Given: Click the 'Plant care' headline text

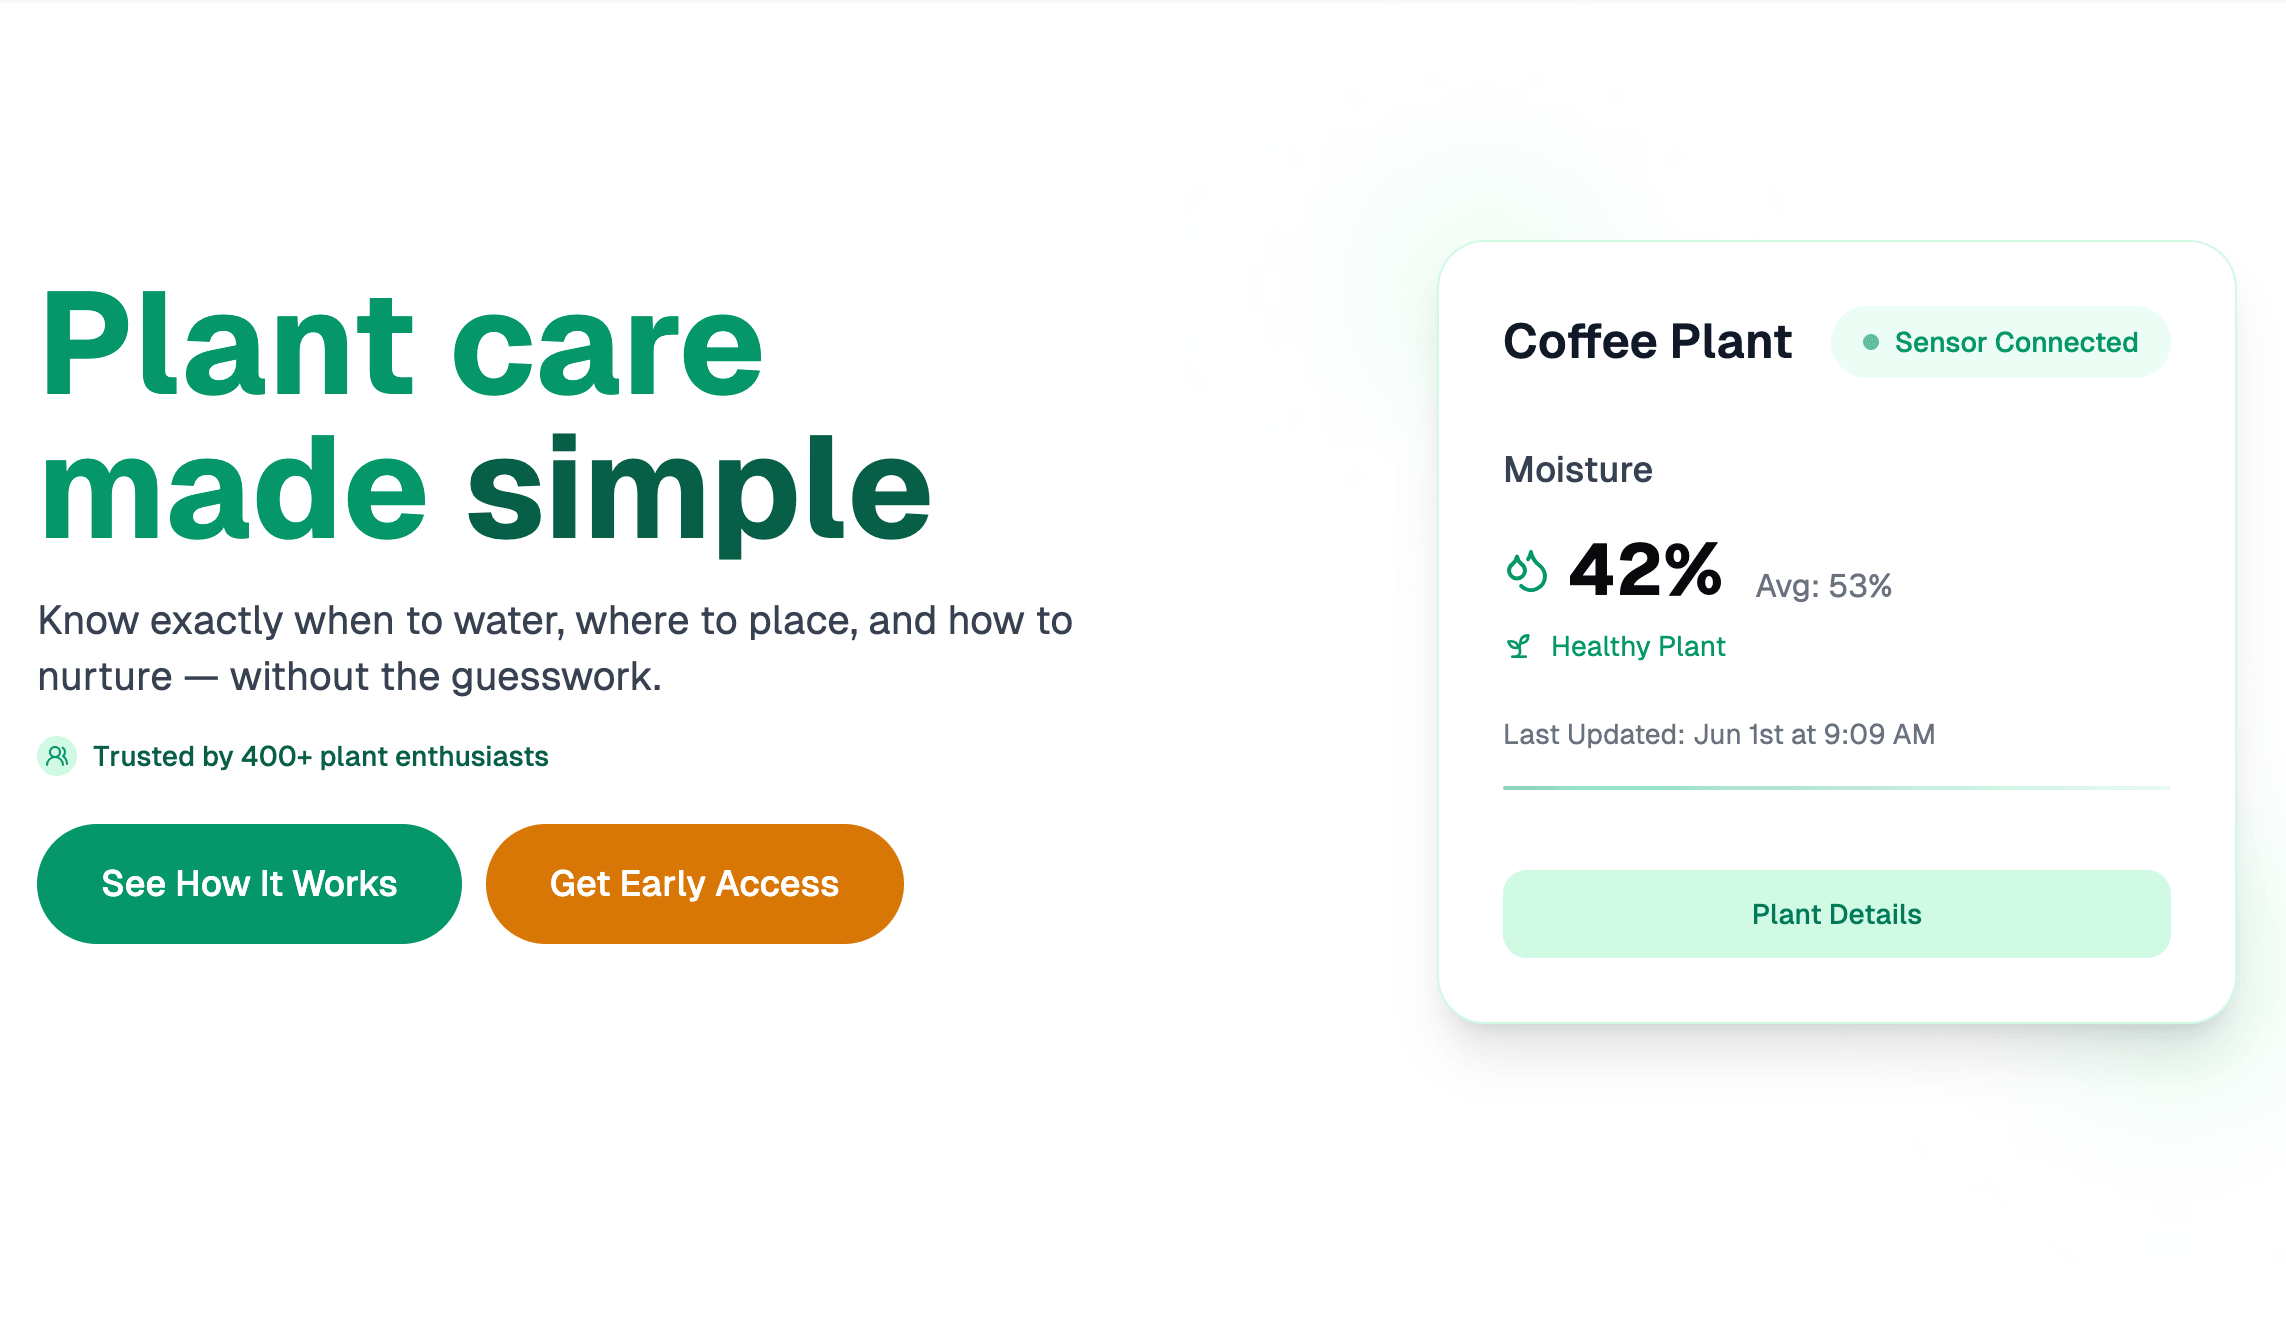Looking at the screenshot, I should pyautogui.click(x=402, y=345).
